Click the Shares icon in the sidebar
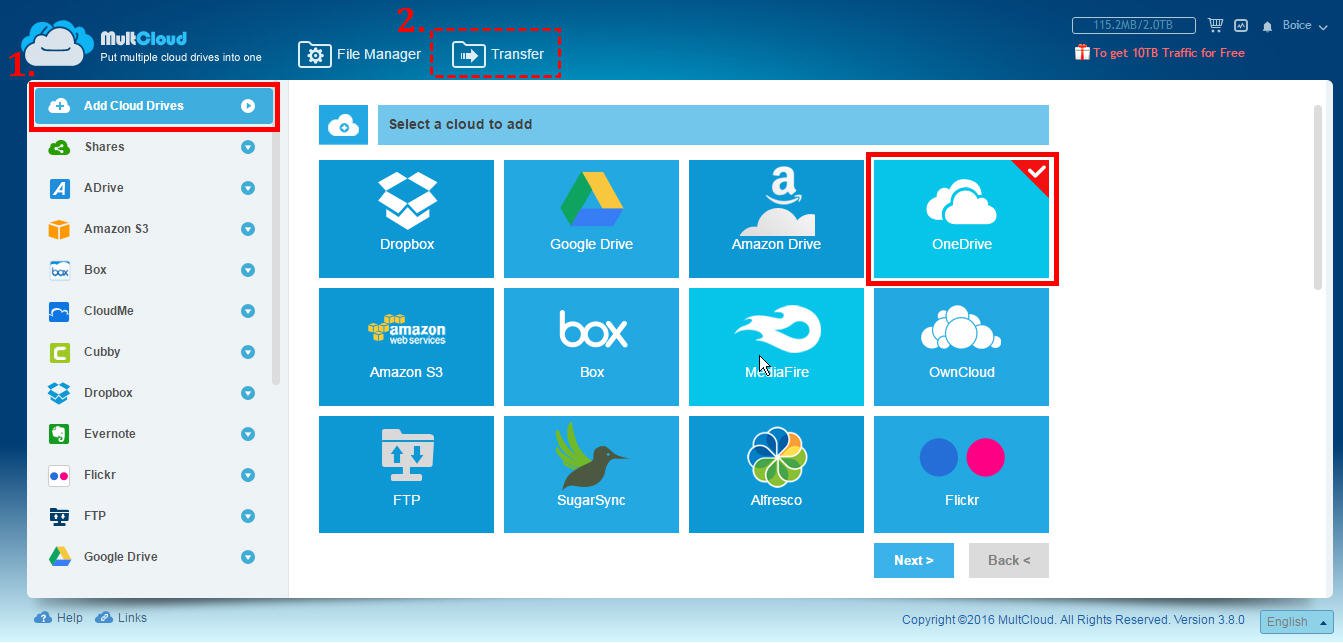1343x643 pixels. pos(59,147)
